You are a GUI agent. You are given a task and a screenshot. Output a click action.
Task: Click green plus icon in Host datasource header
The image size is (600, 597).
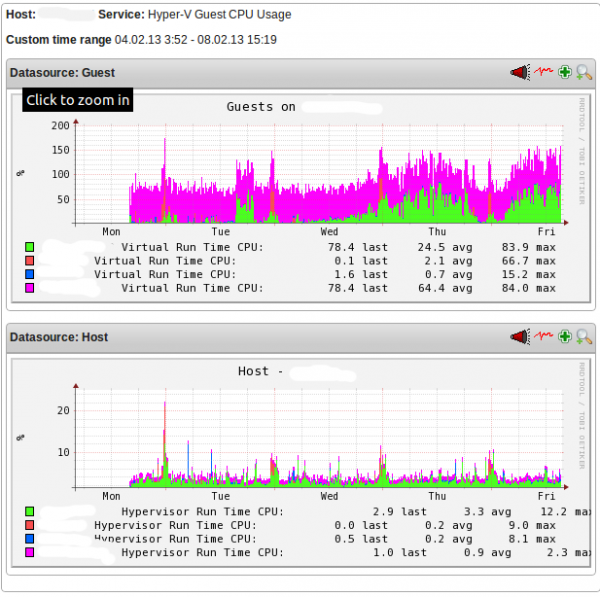565,337
